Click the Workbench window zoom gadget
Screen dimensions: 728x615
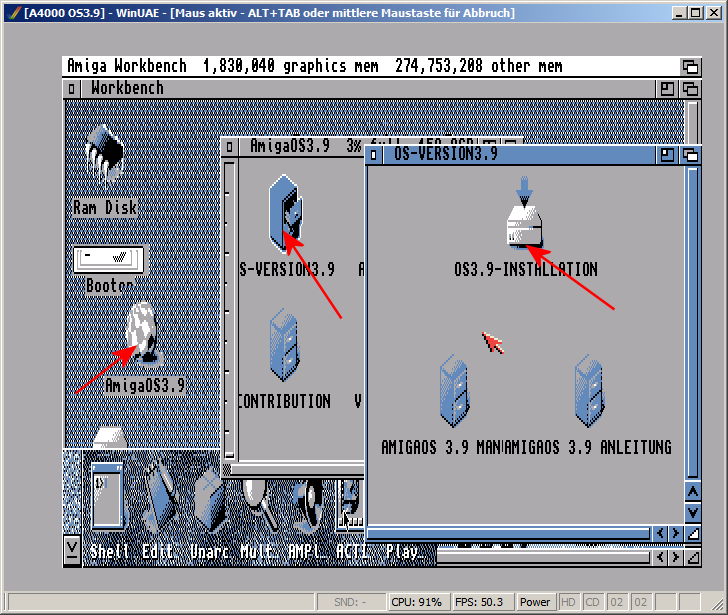point(667,89)
